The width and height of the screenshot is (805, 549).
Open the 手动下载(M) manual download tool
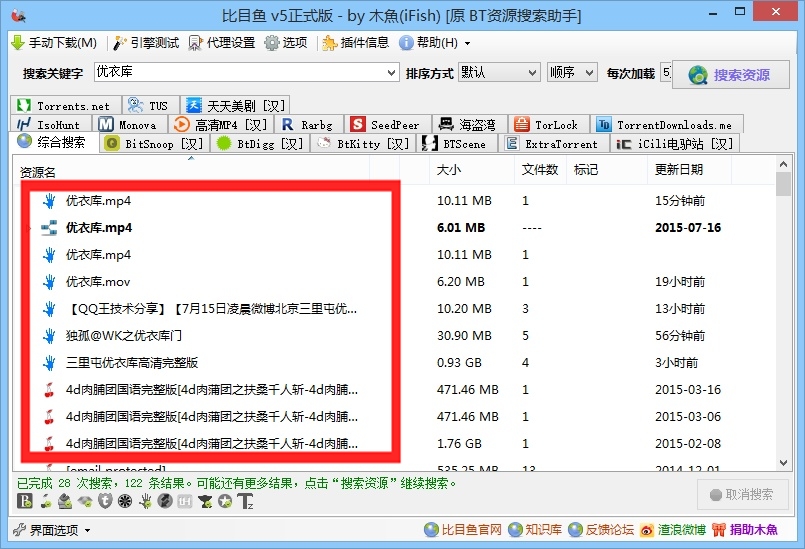(x=54, y=43)
